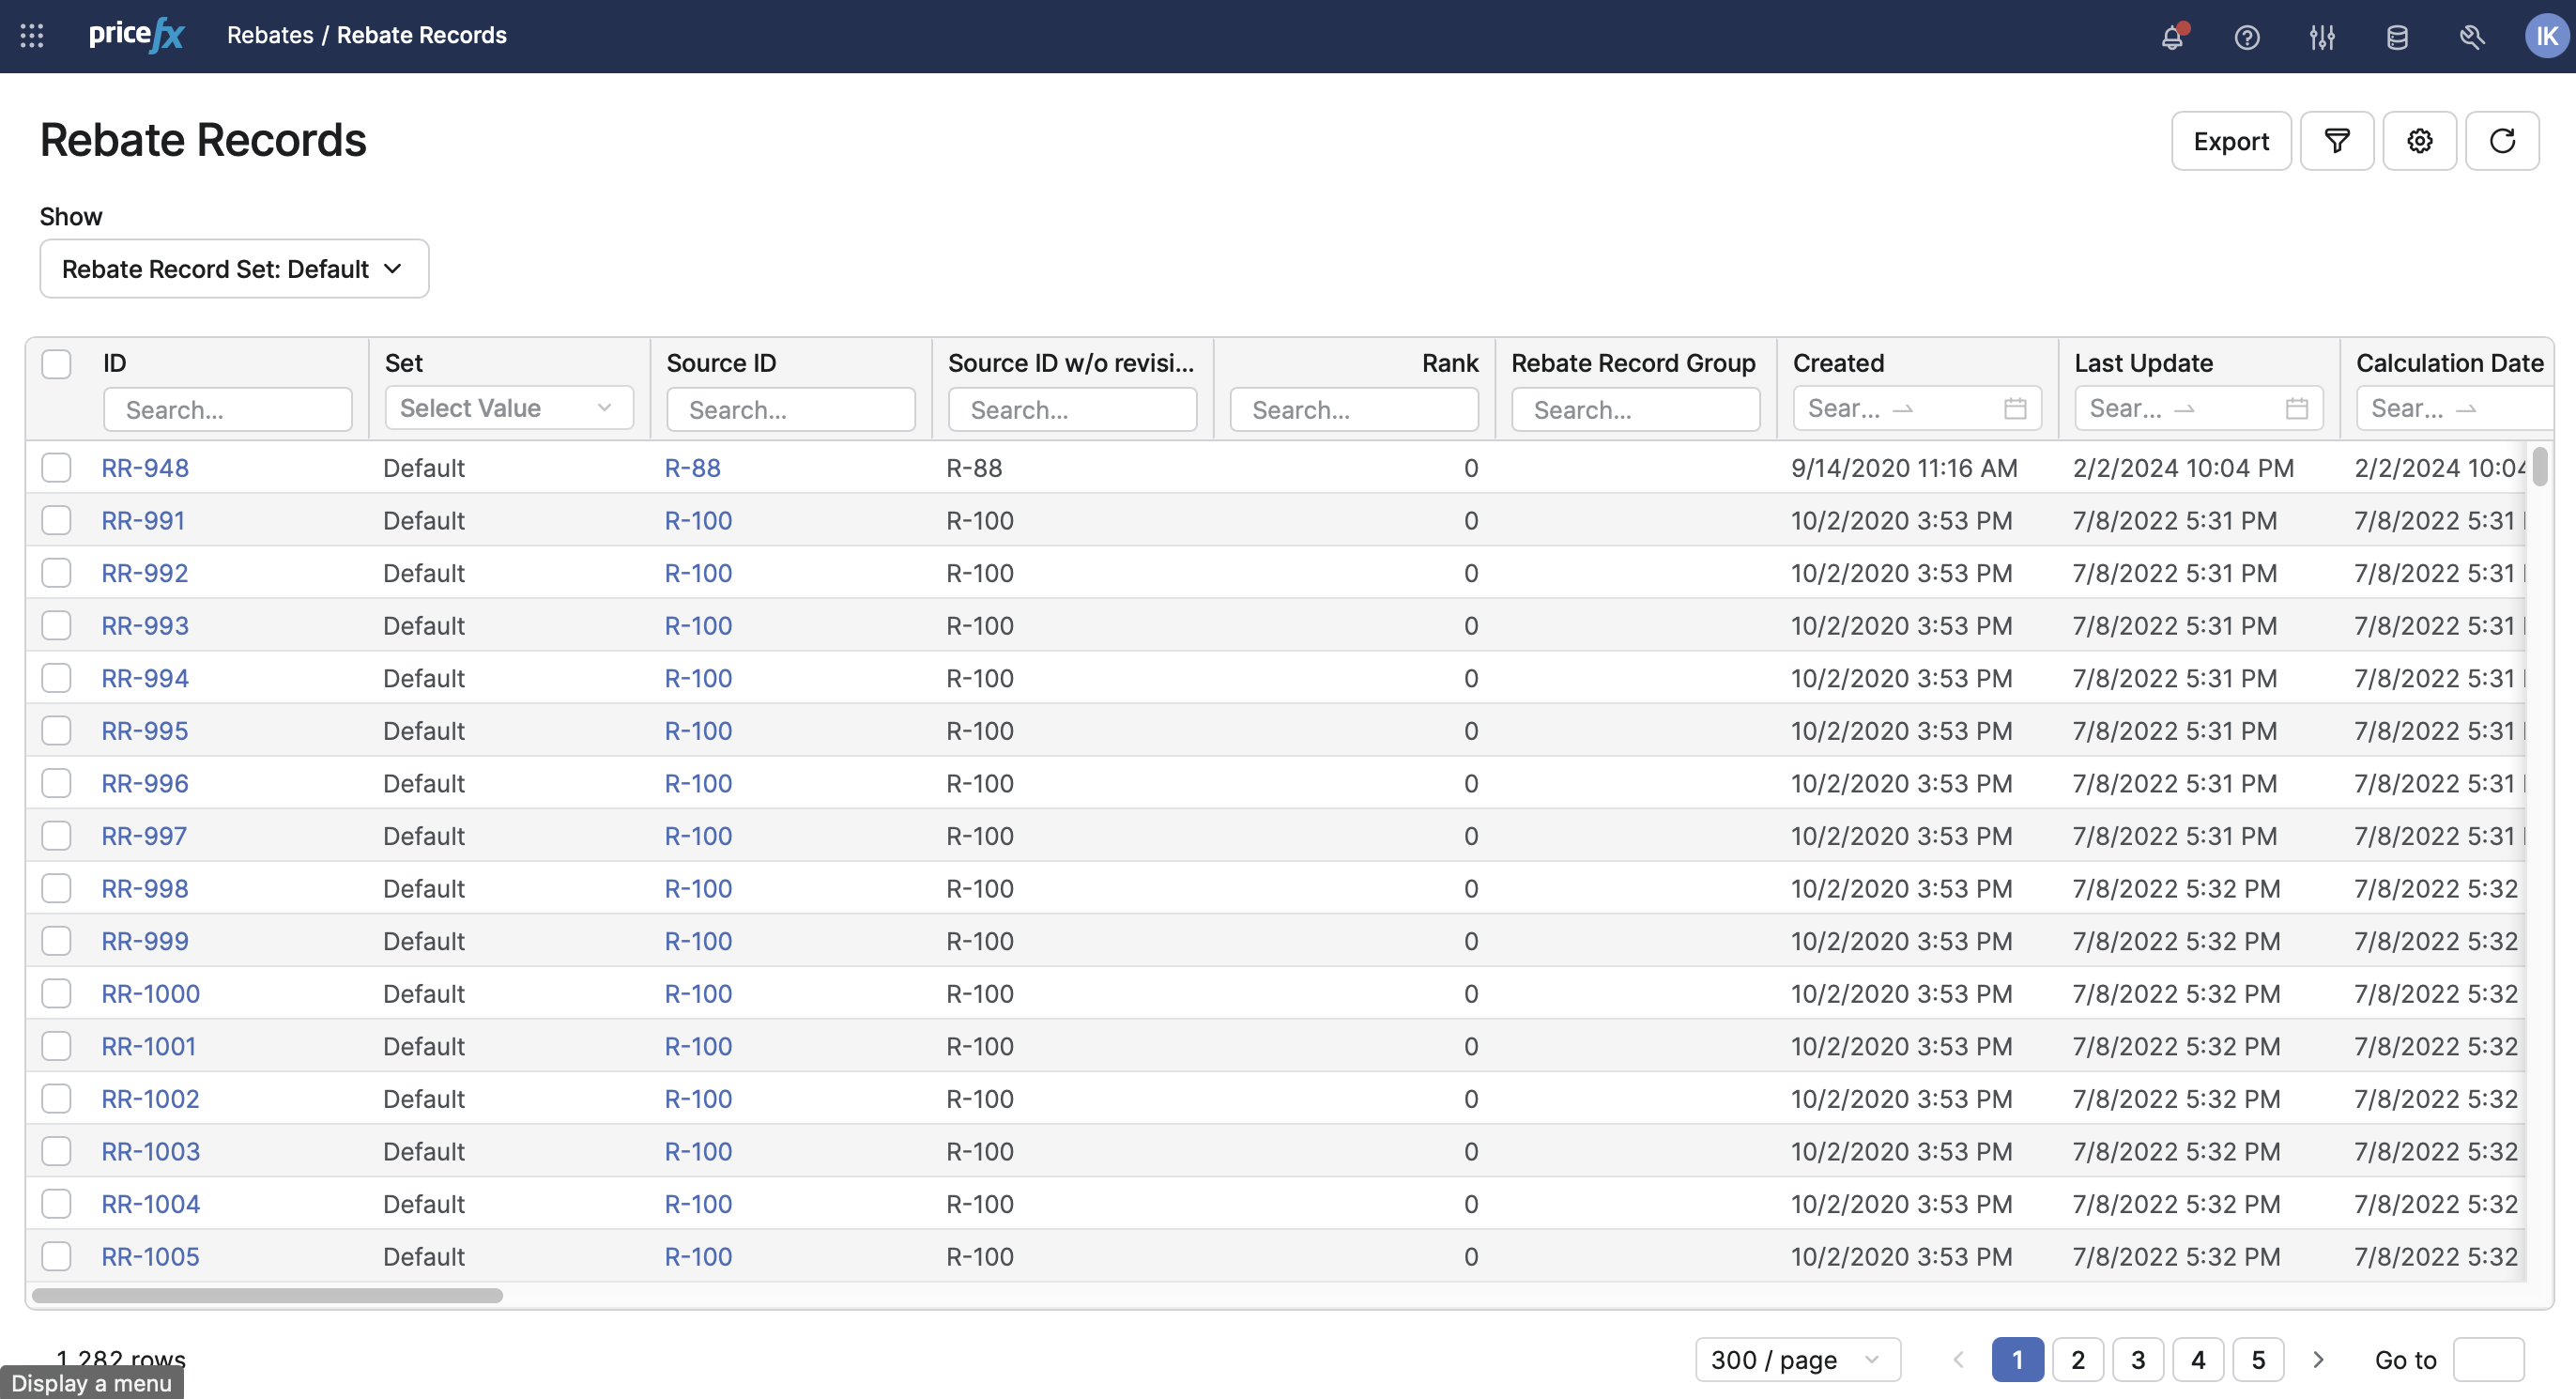This screenshot has width=2576, height=1399.
Task: Open the sliders configuration icon
Action: (x=2322, y=37)
